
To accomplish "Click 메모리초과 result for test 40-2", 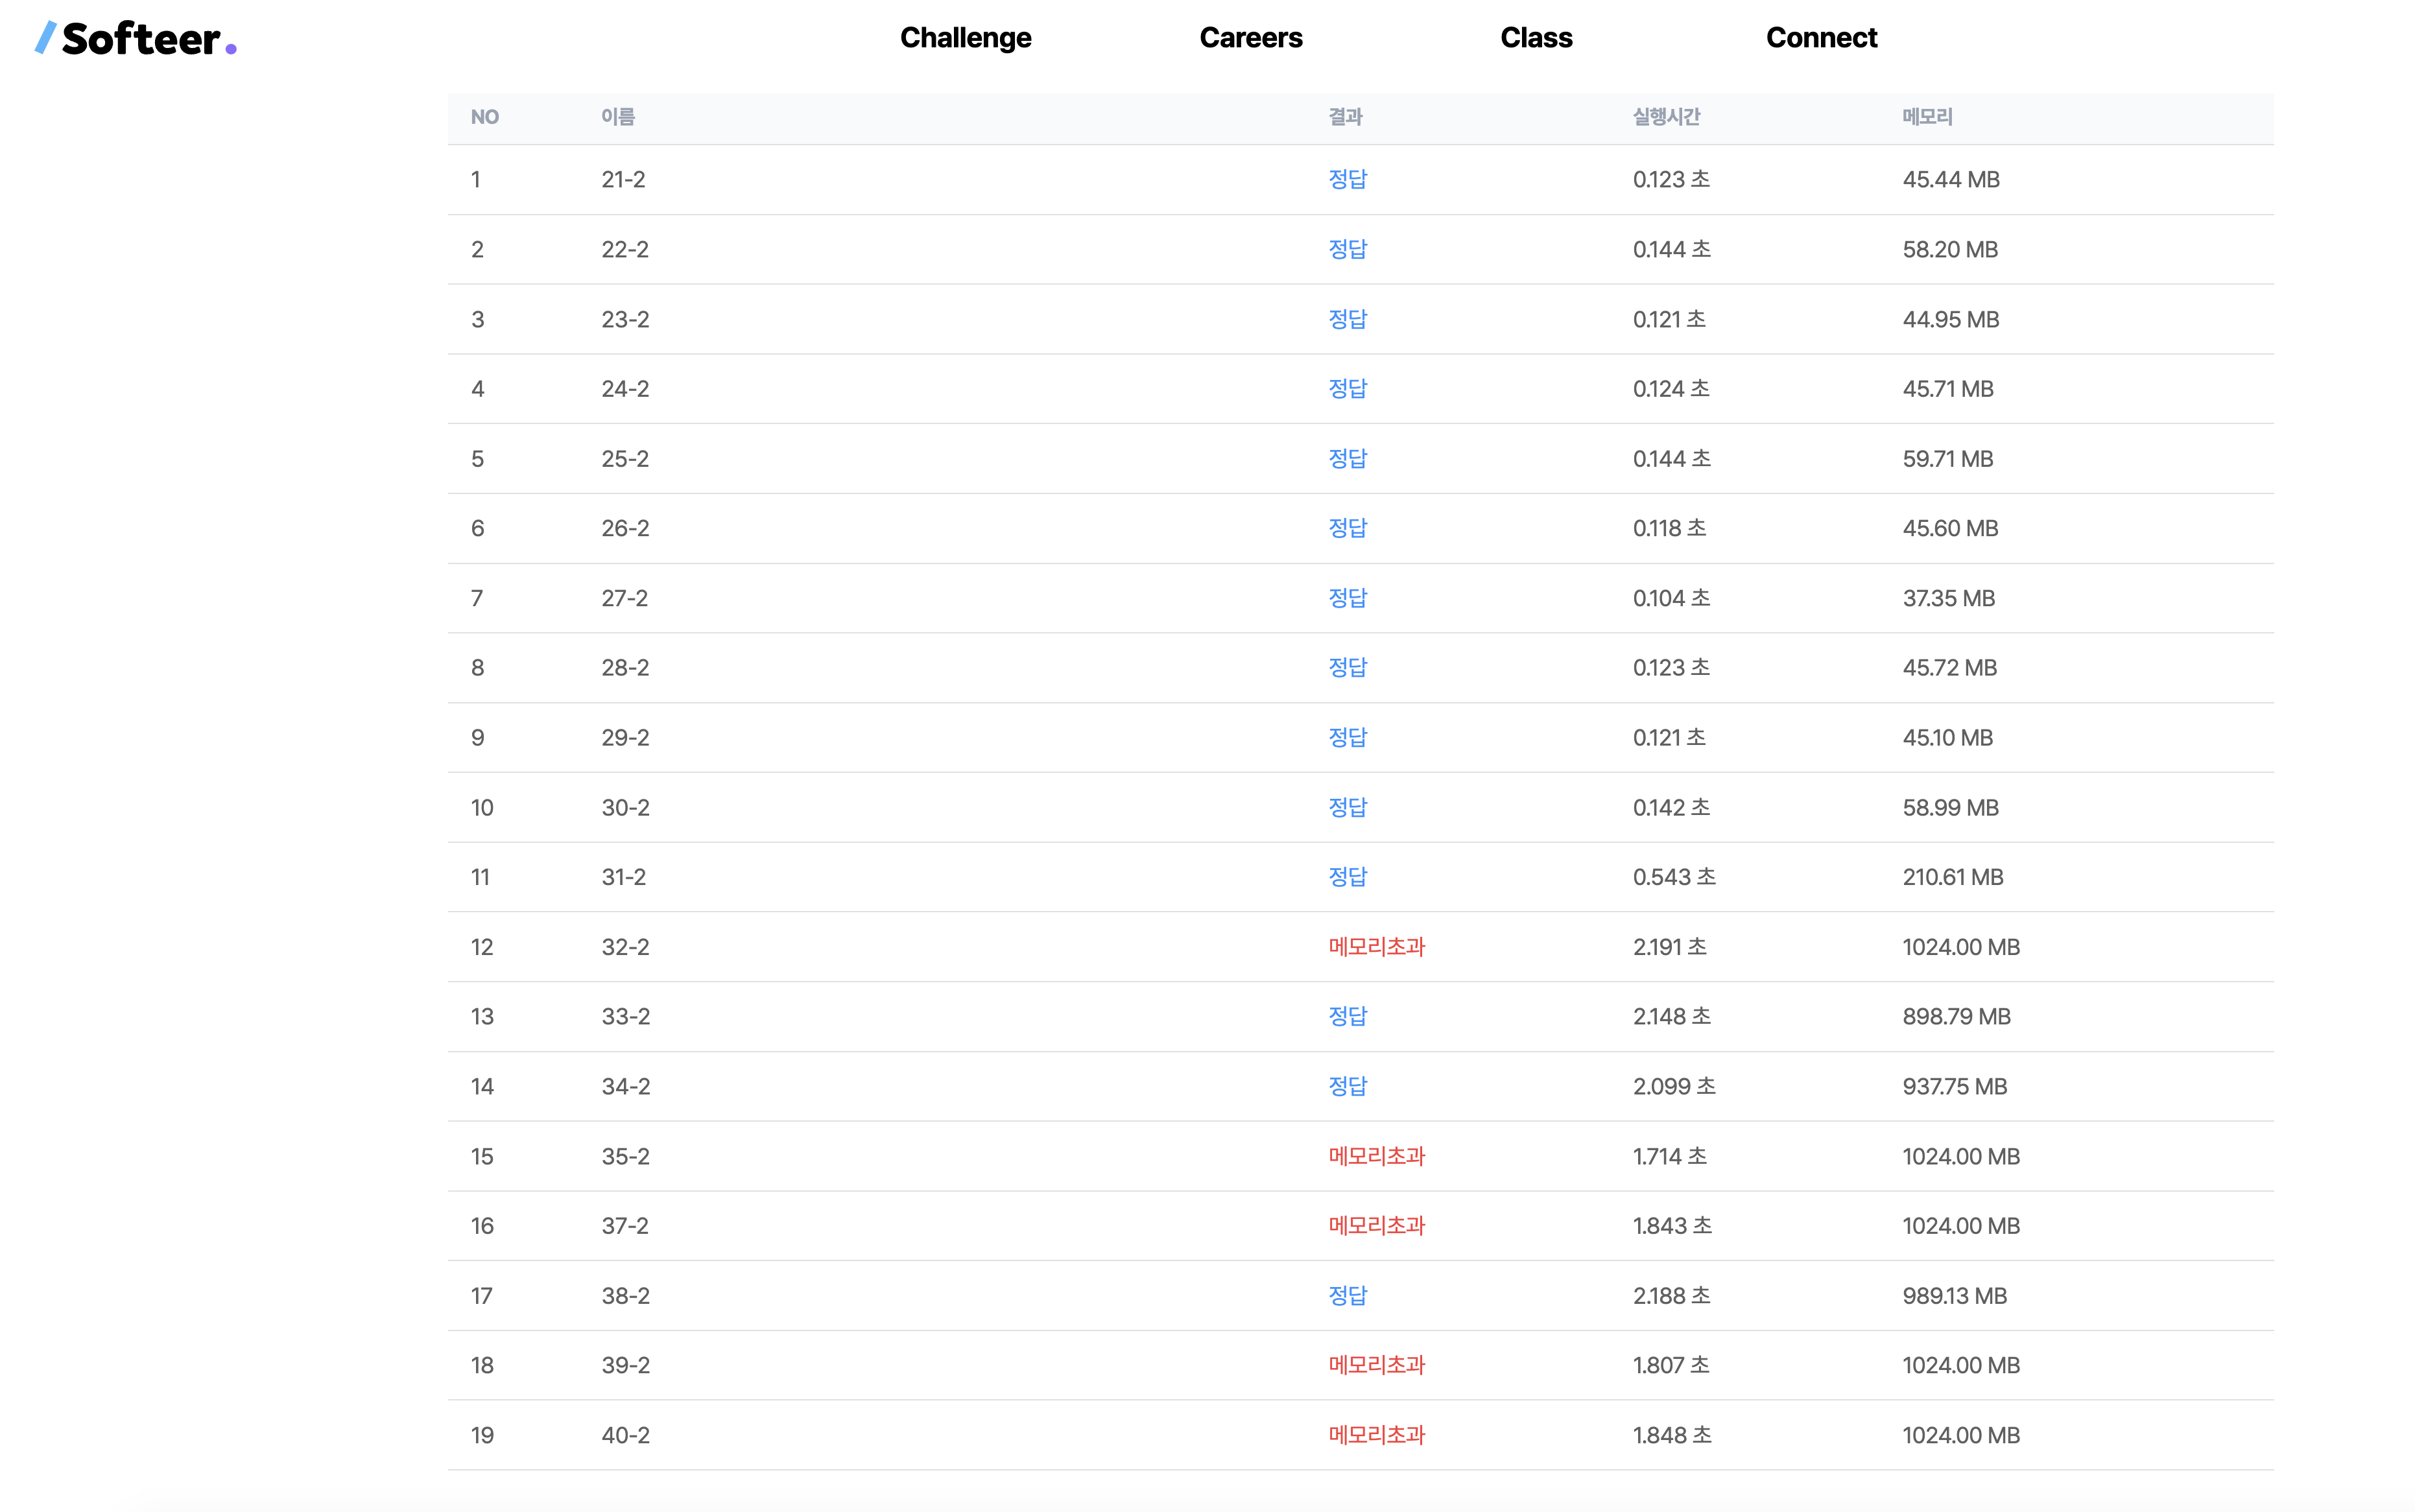I will (1376, 1435).
